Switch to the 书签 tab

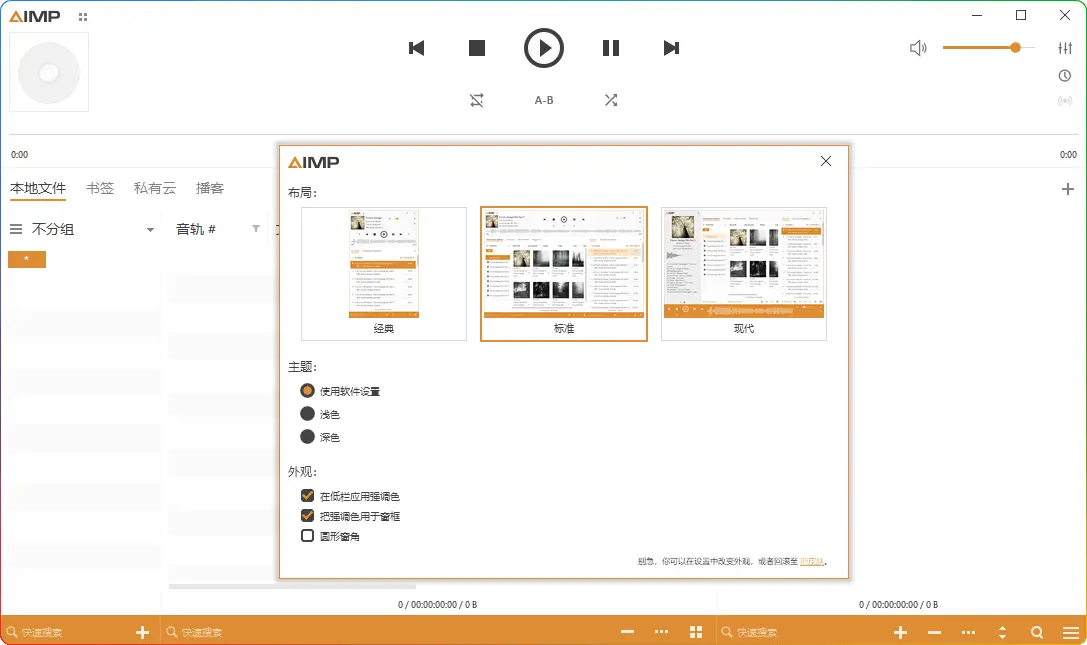tap(100, 188)
